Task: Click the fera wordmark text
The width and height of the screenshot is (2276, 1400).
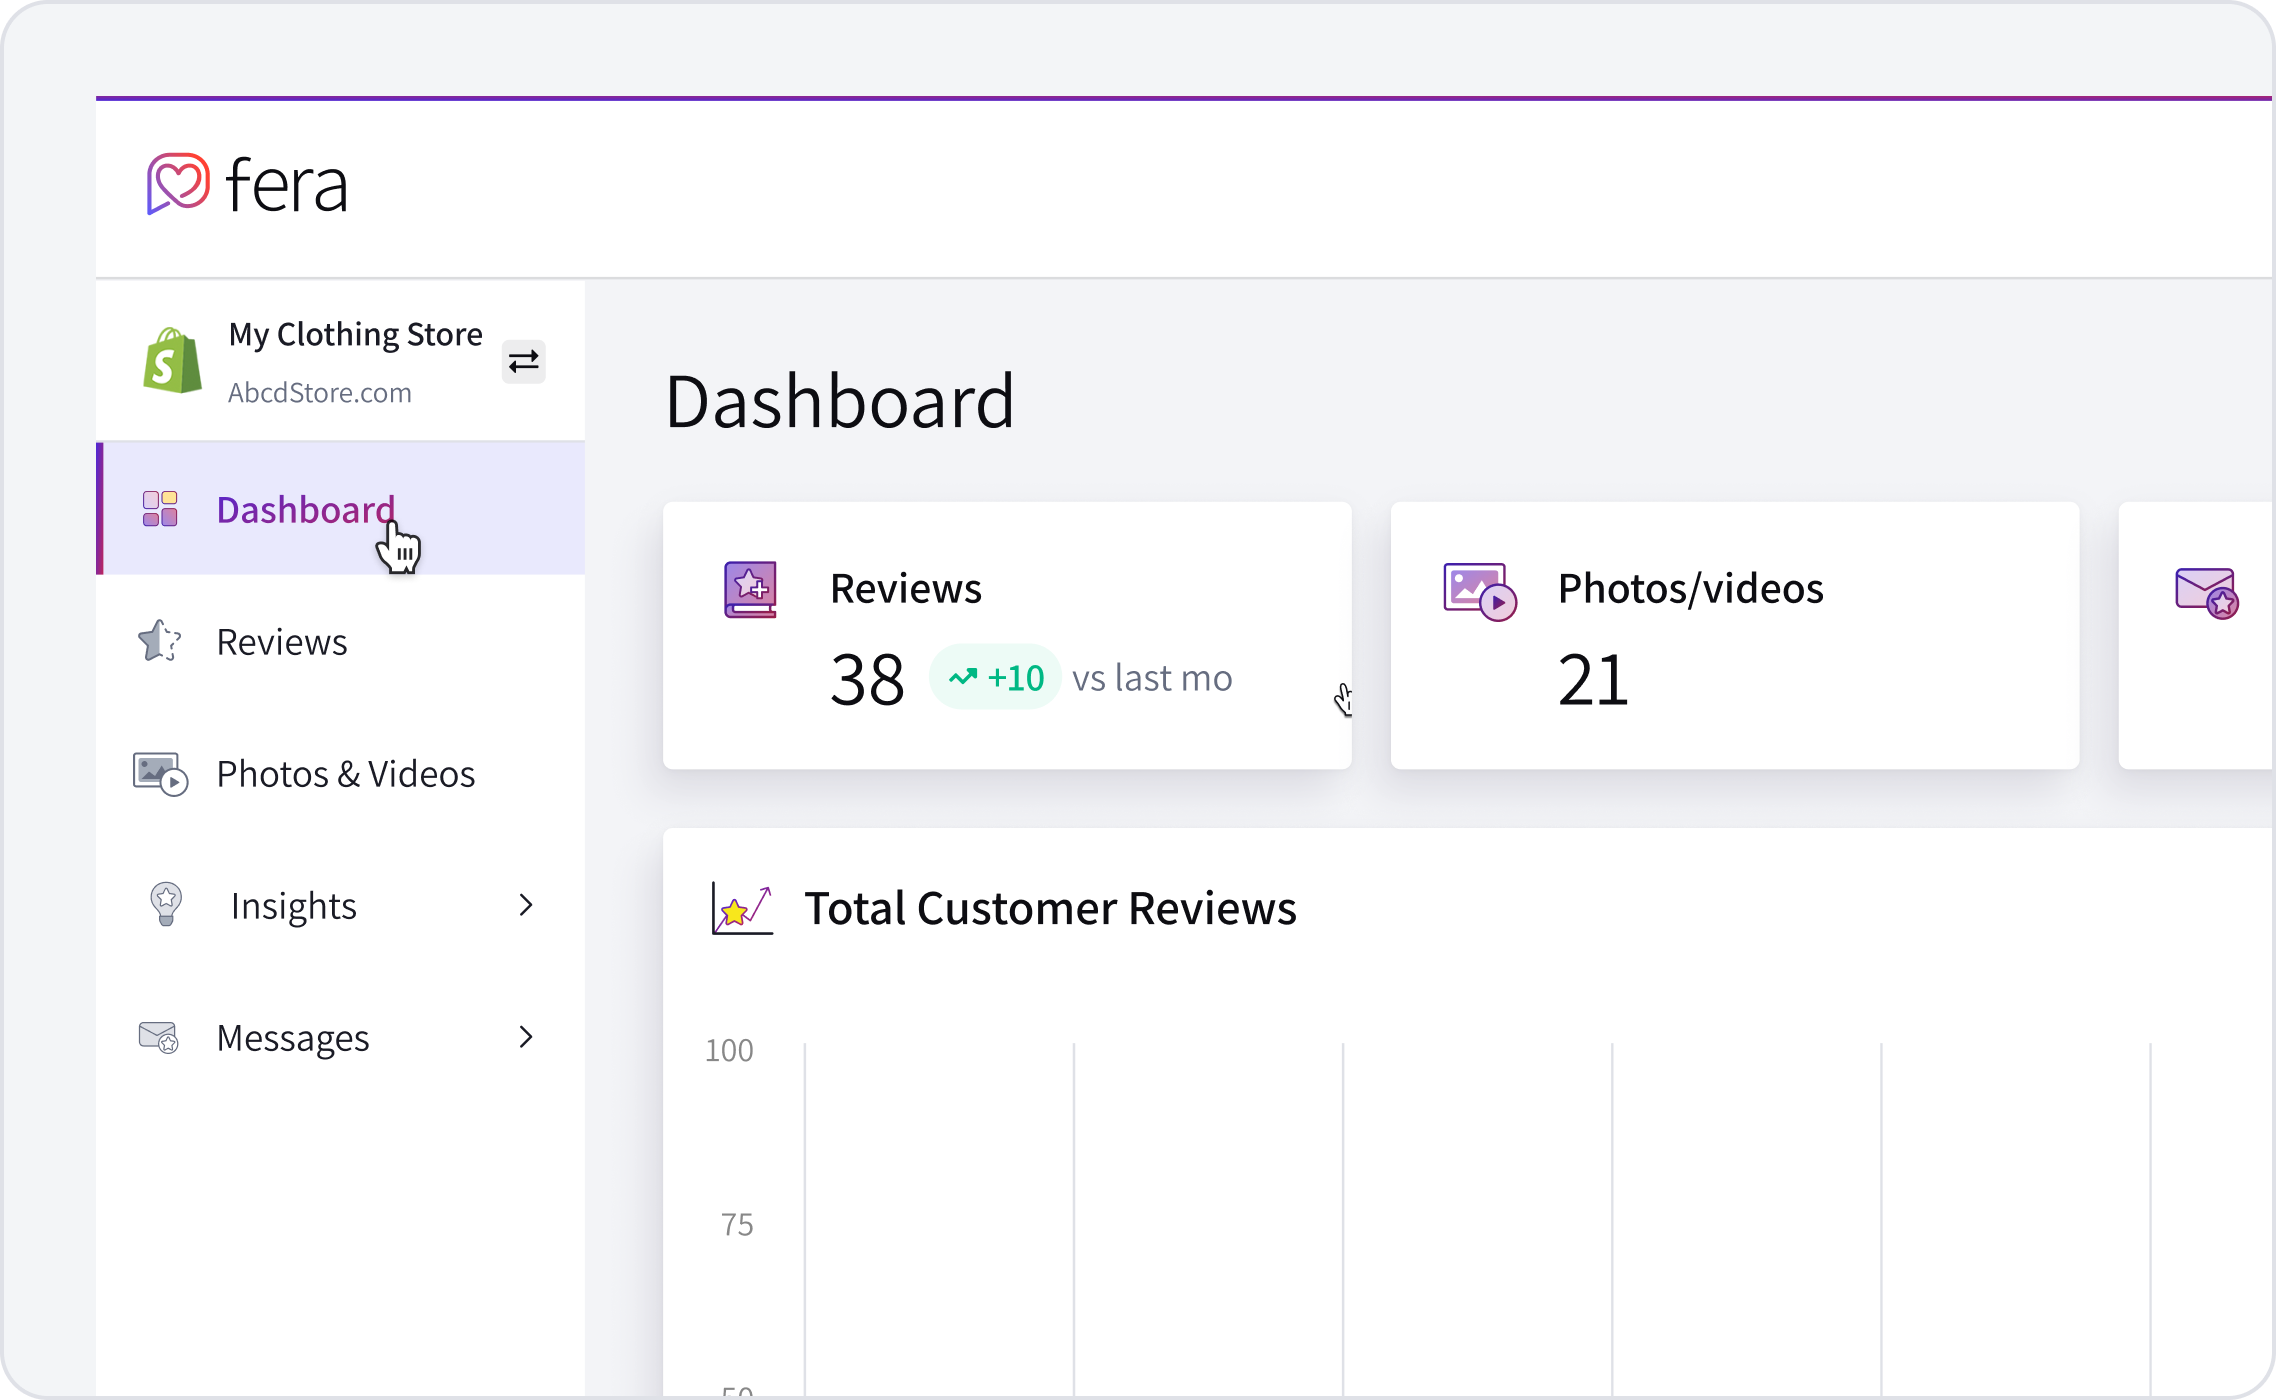Action: [287, 186]
